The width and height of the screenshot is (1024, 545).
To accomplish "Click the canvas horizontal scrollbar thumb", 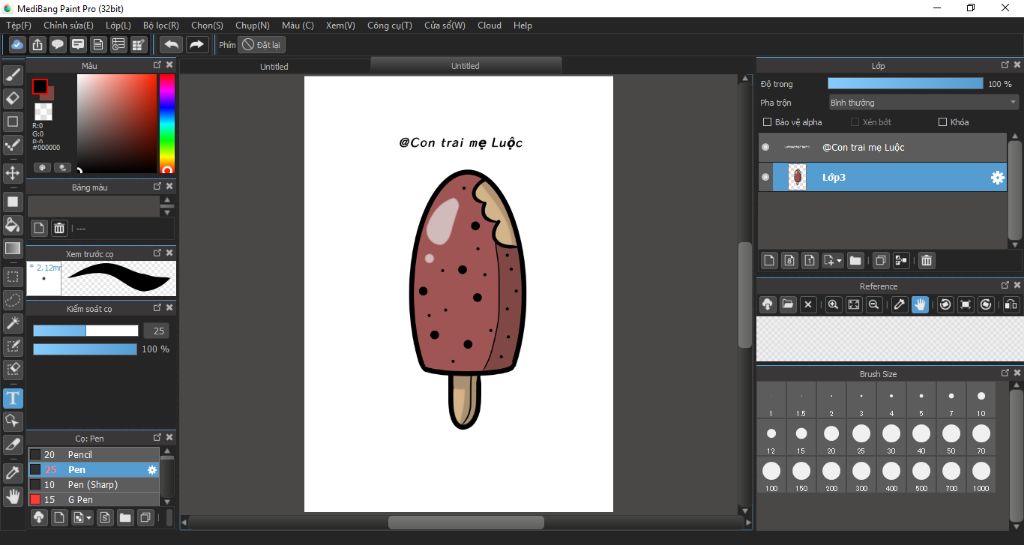I will pyautogui.click(x=466, y=522).
